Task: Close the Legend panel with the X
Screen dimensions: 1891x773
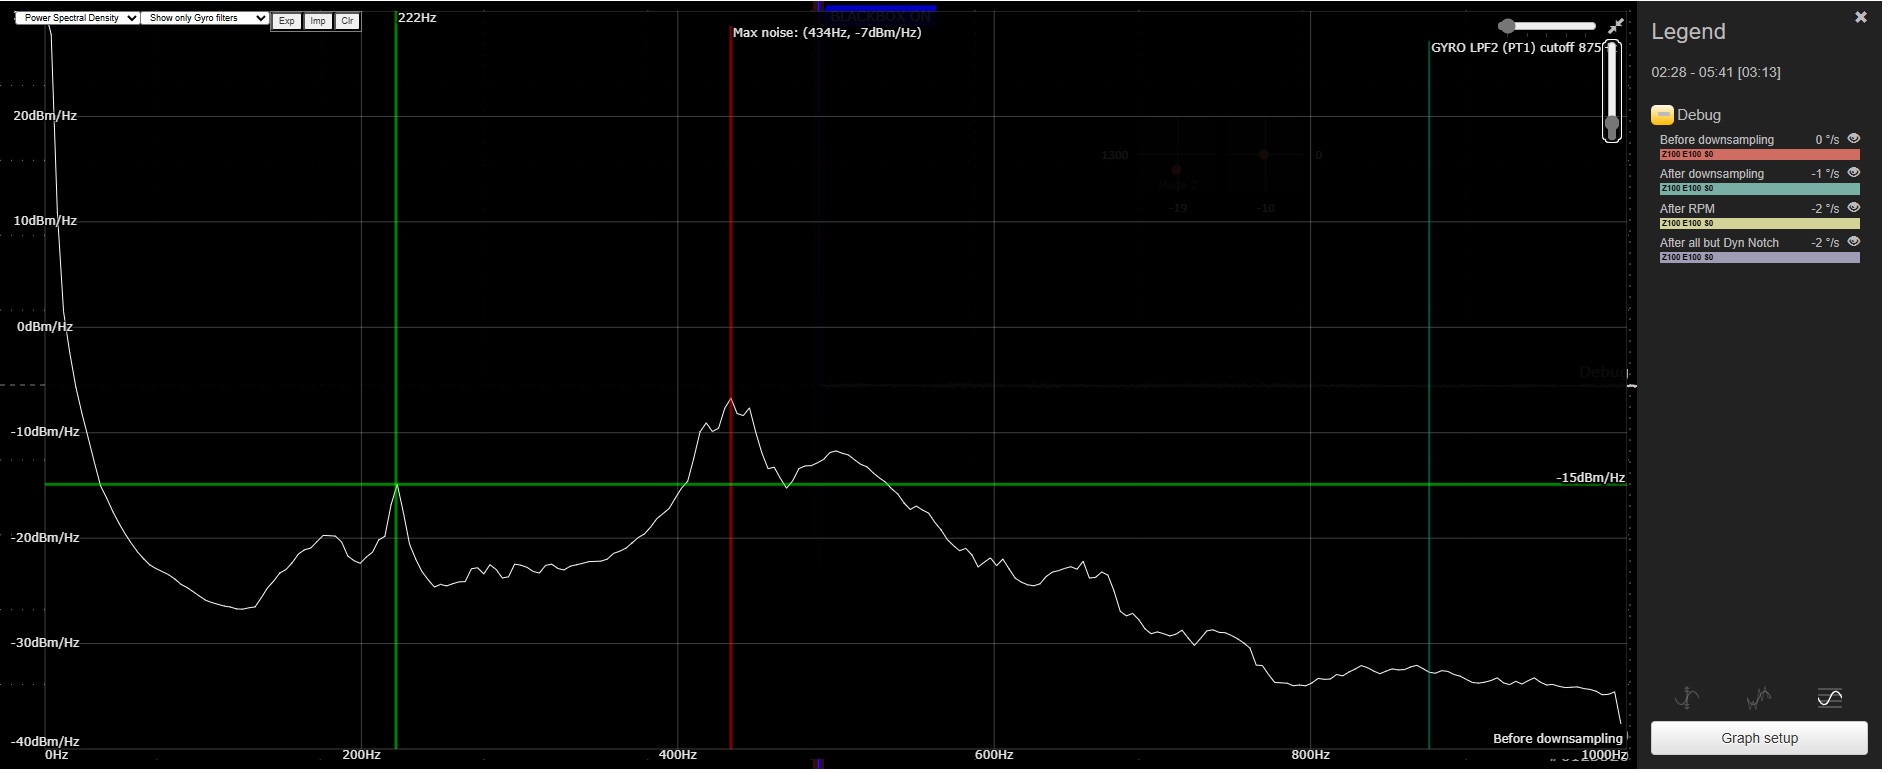Action: [1860, 18]
